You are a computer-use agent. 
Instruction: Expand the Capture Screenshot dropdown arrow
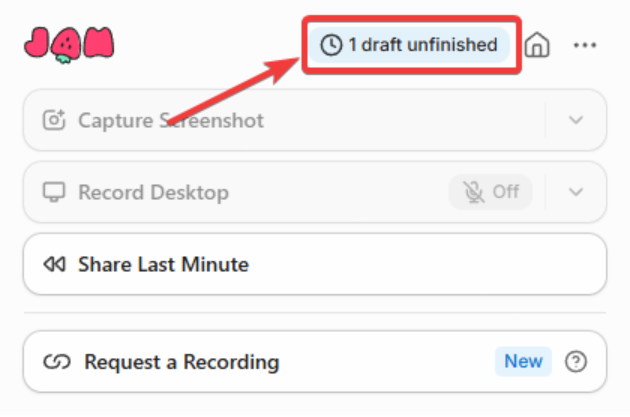click(x=575, y=121)
